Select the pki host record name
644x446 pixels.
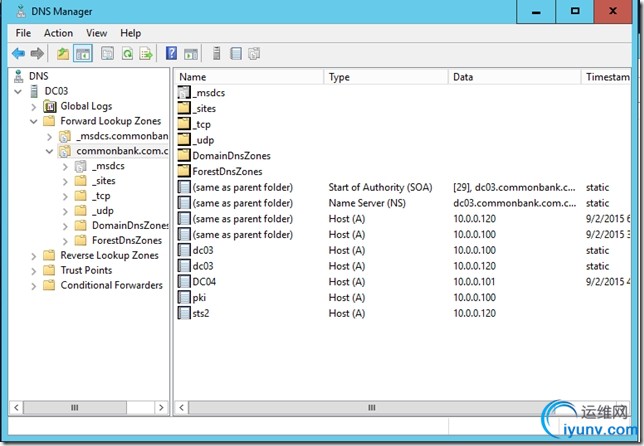[x=199, y=297]
